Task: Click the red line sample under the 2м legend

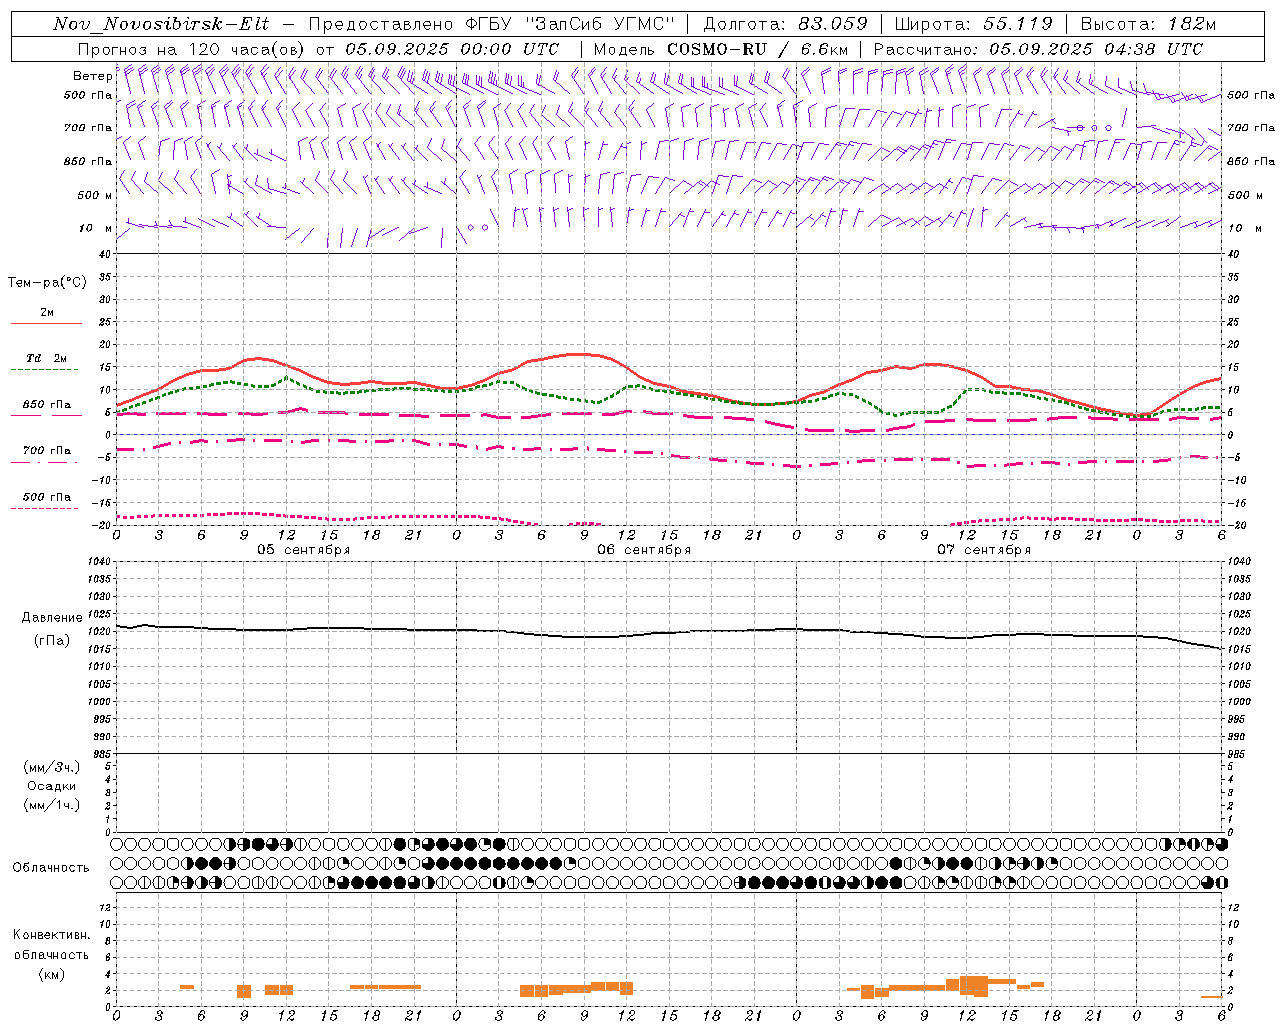Action: pyautogui.click(x=46, y=324)
